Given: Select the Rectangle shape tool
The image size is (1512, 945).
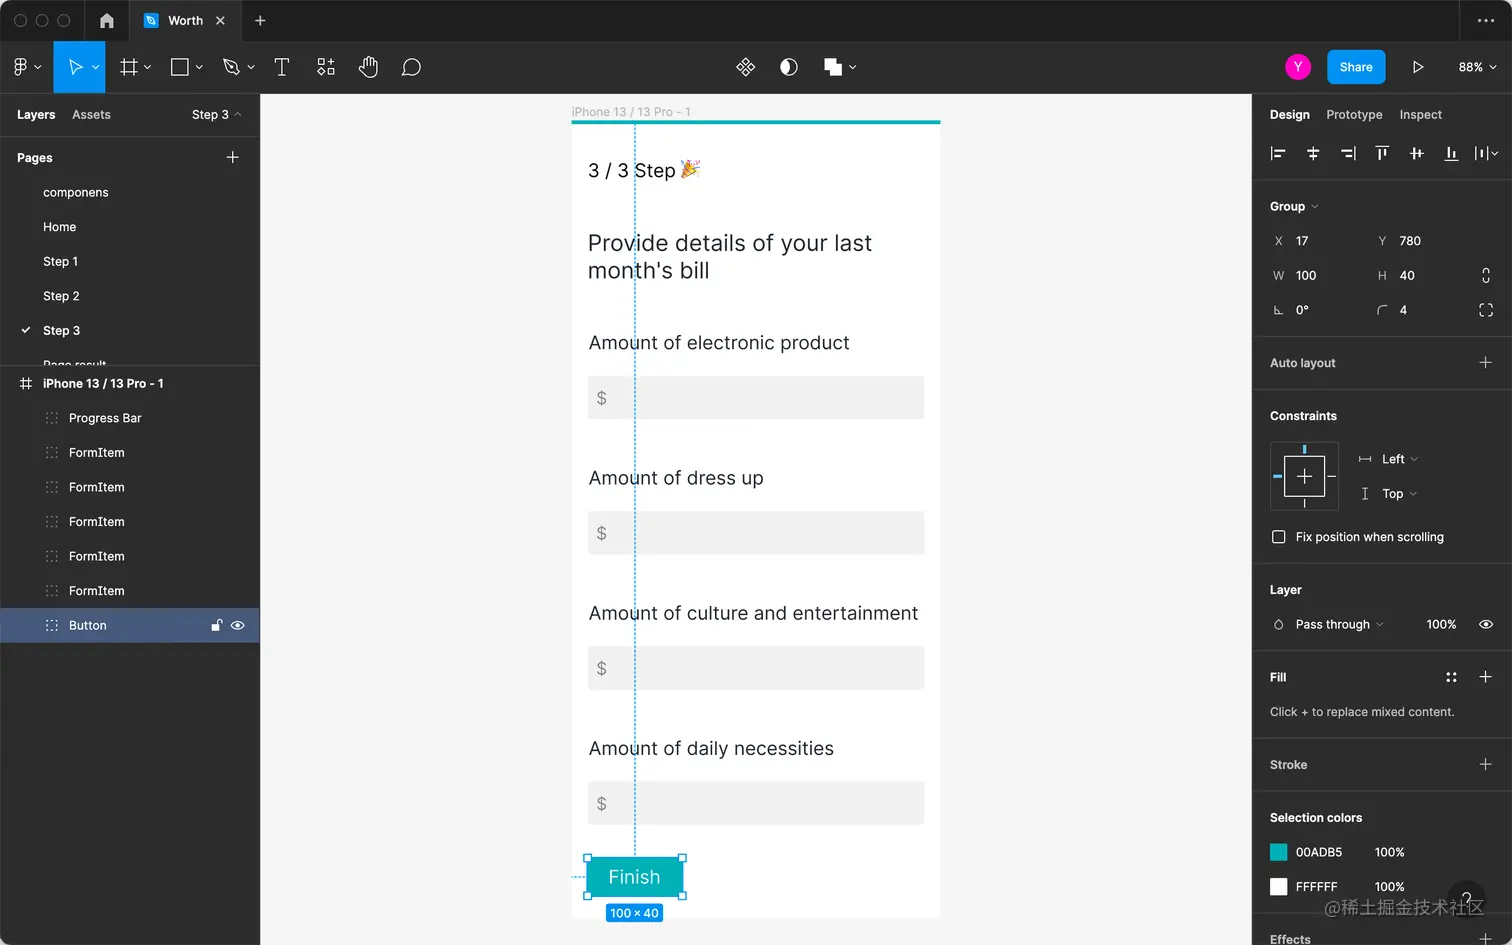Looking at the screenshot, I should pyautogui.click(x=180, y=67).
